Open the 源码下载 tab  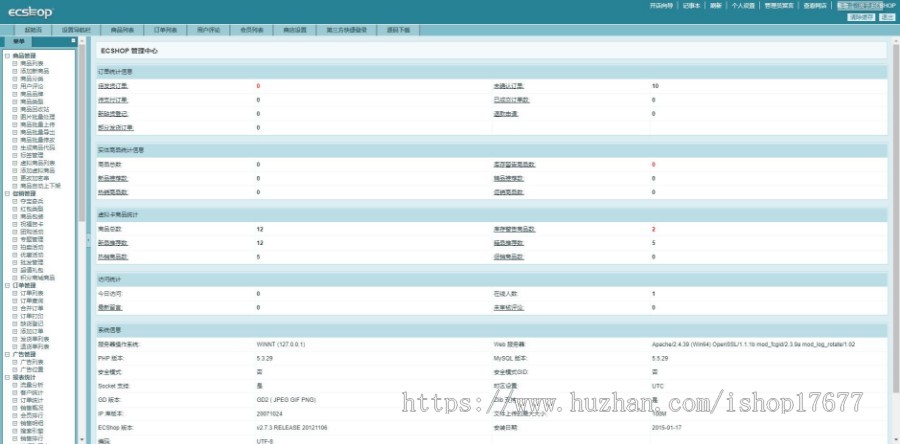pyautogui.click(x=398, y=30)
